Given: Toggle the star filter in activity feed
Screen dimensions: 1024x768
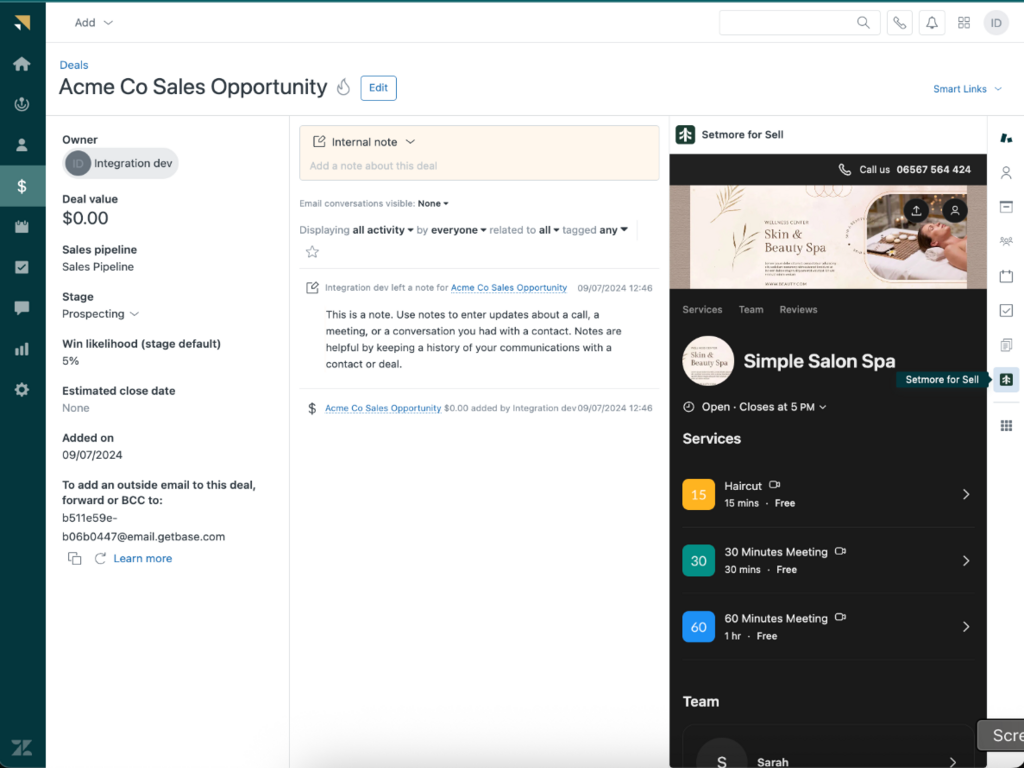Looking at the screenshot, I should pyautogui.click(x=312, y=252).
